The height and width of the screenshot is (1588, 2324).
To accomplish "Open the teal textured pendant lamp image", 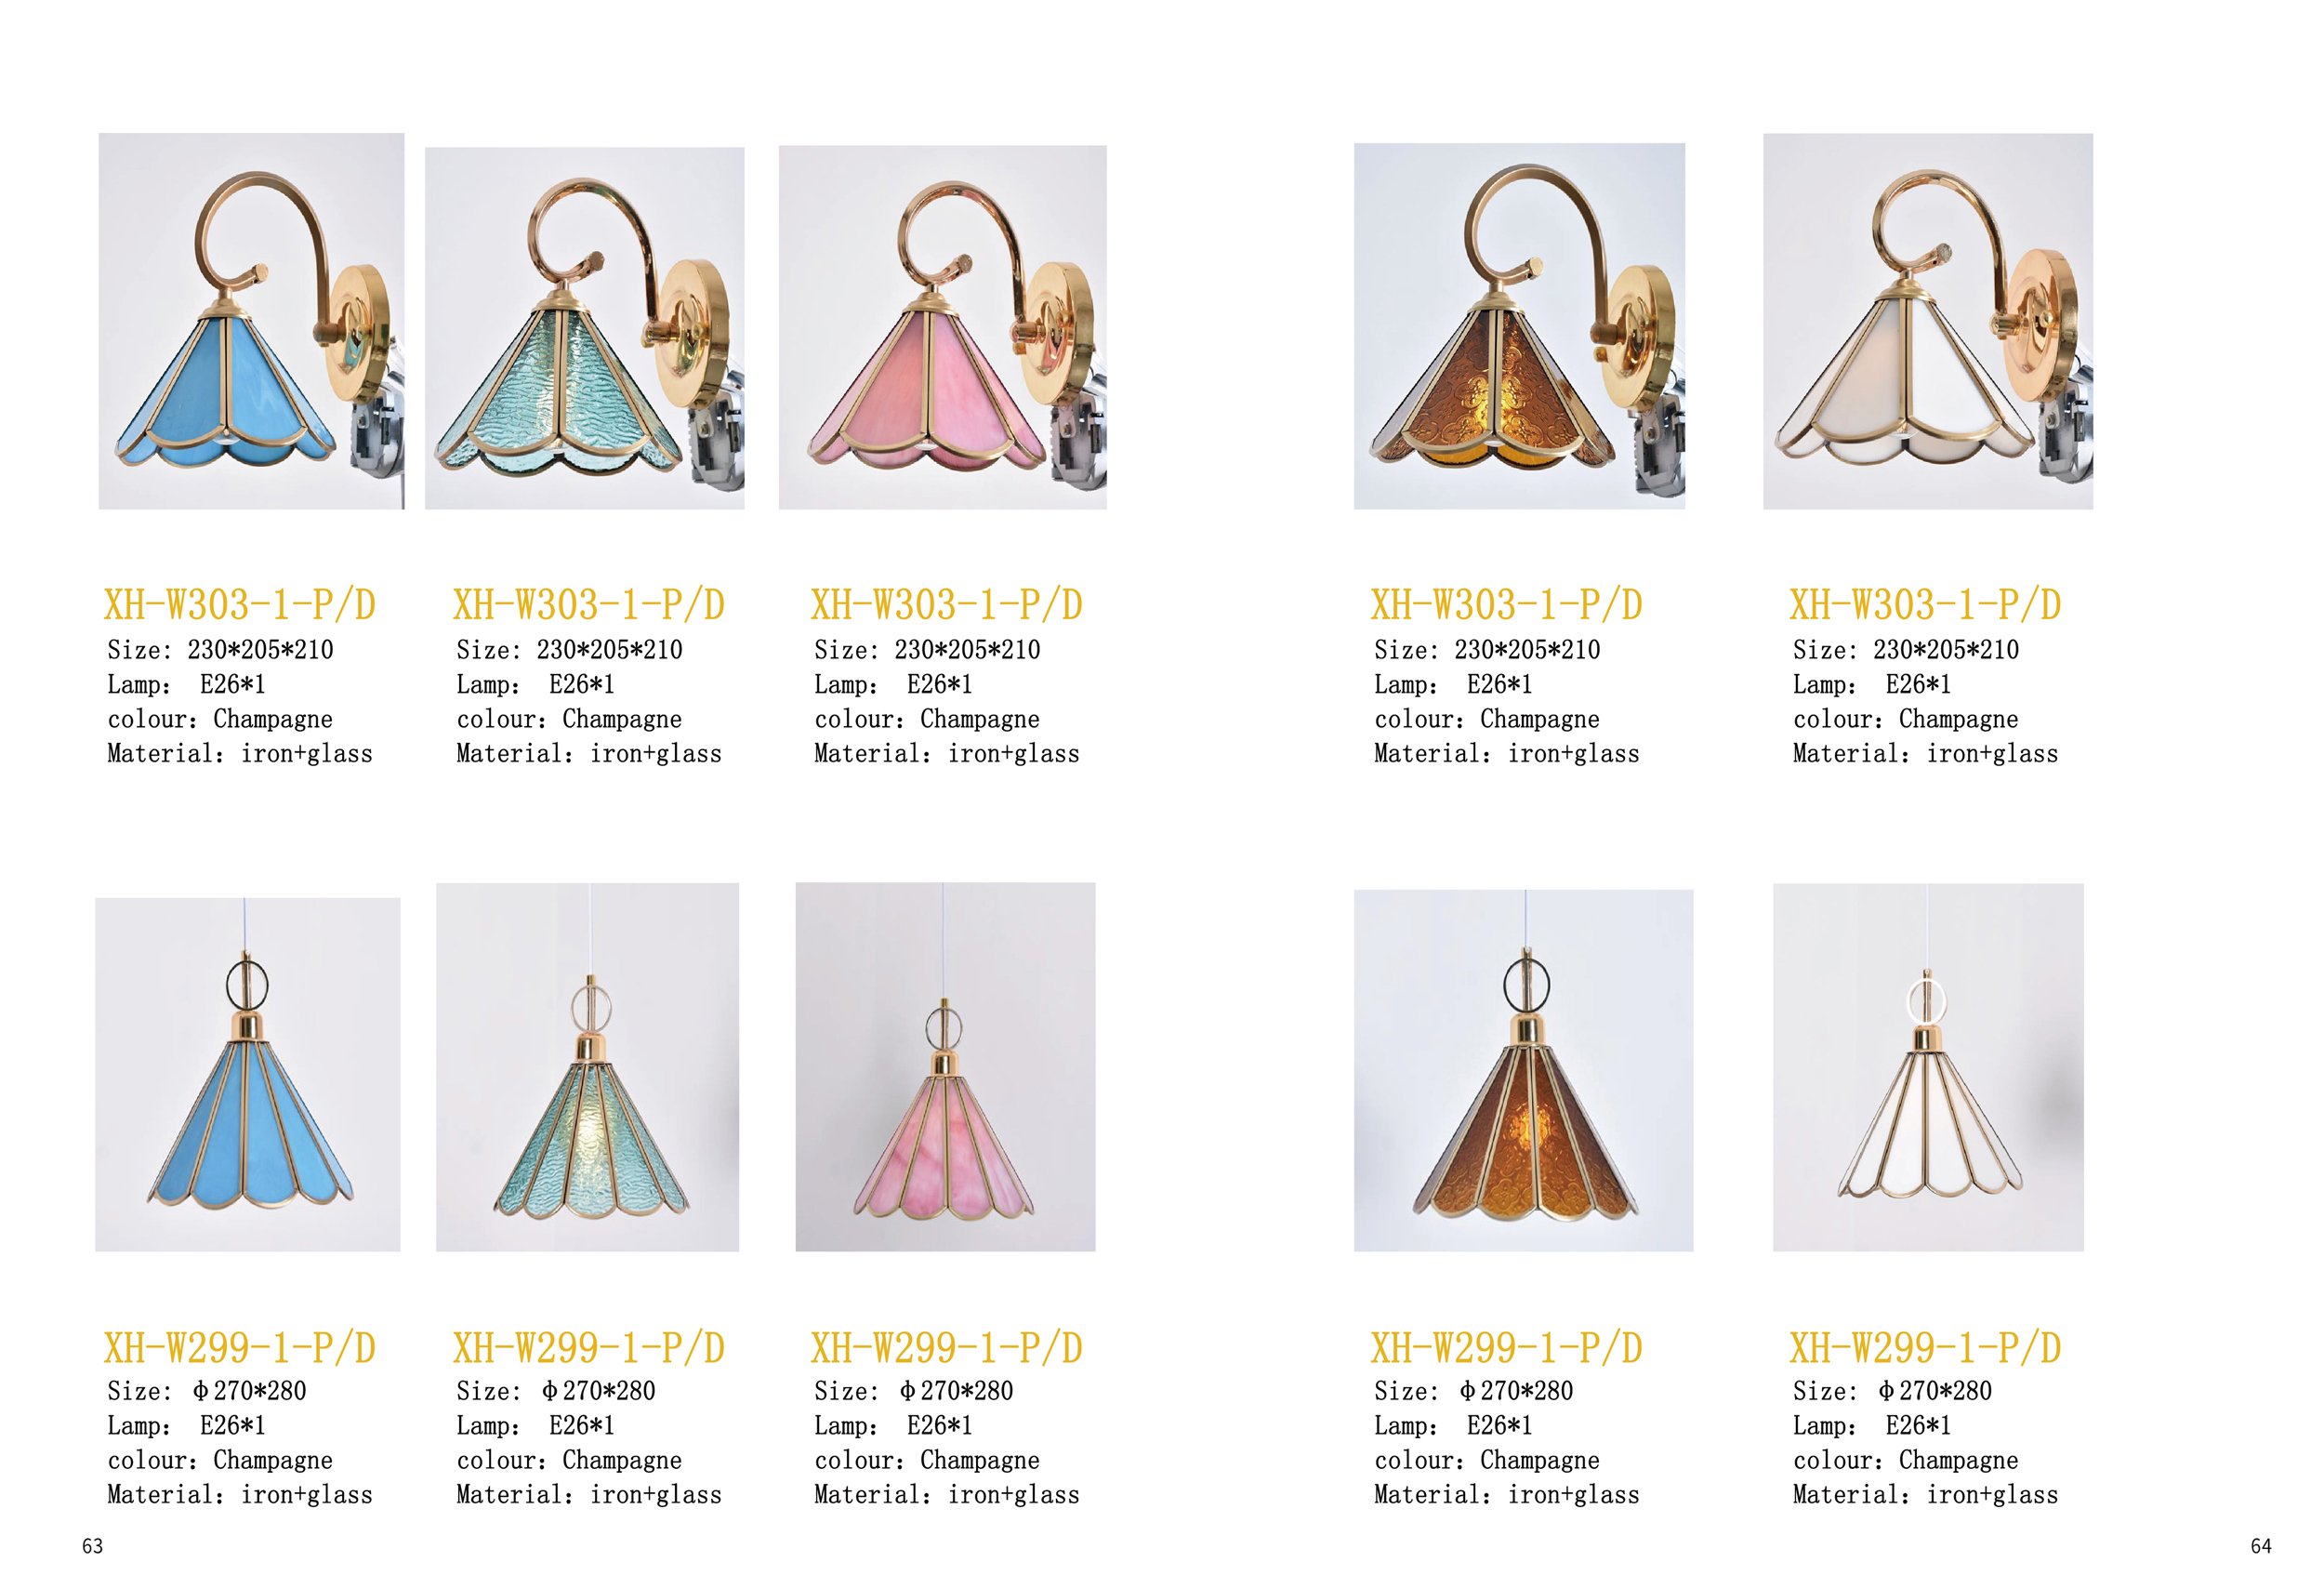I will pos(587,1067).
